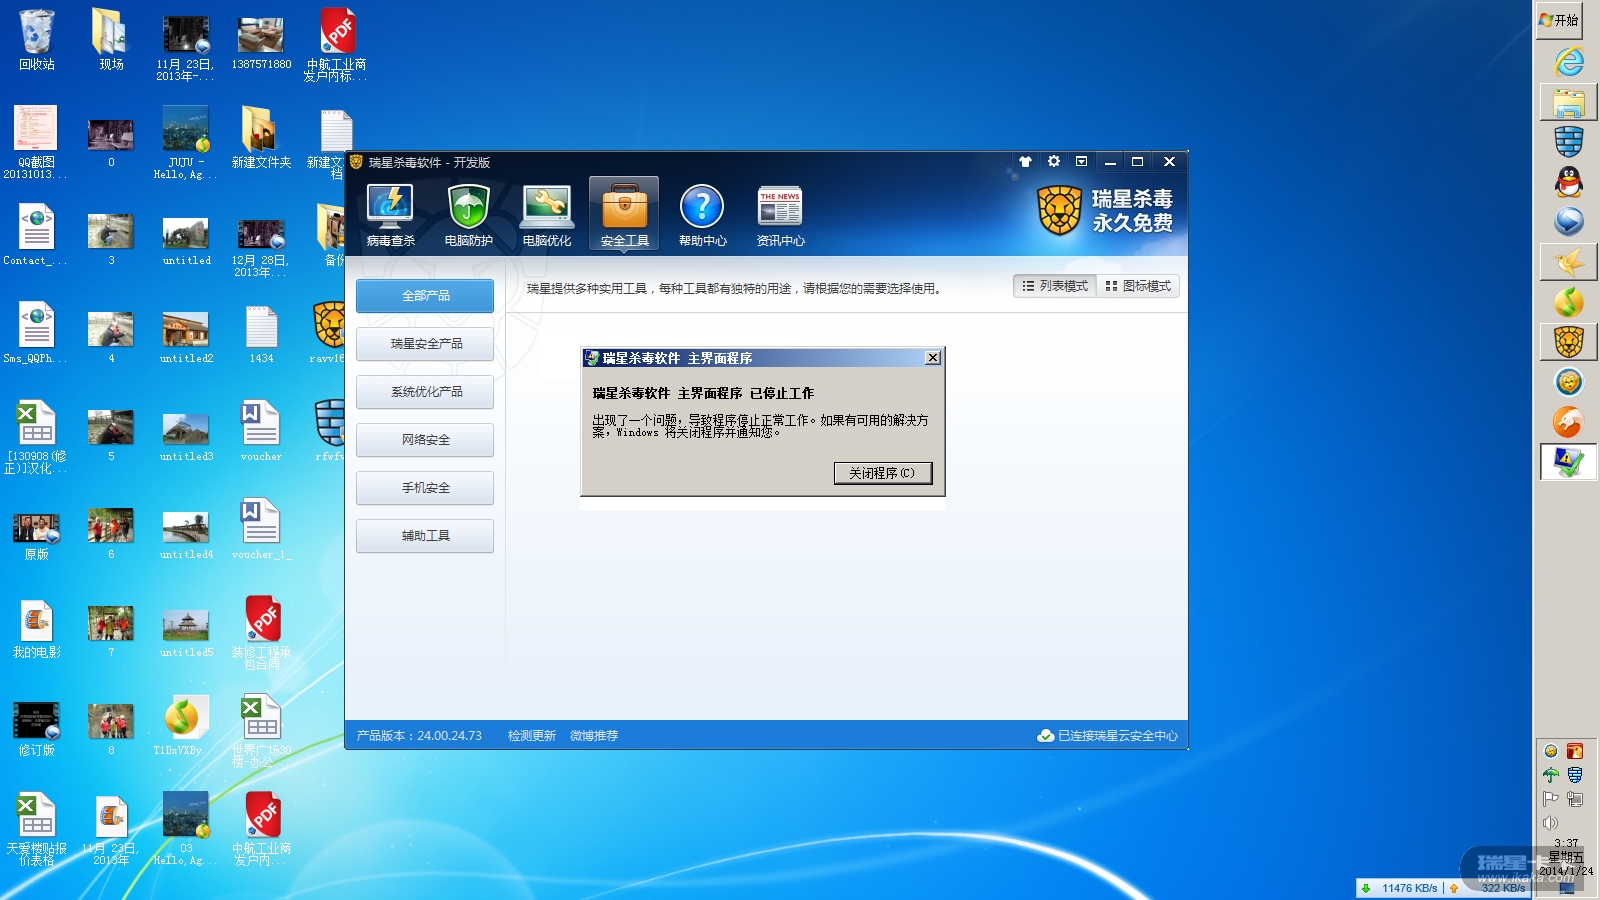The width and height of the screenshot is (1600, 900).
Task: Click the skin (shirt) icon in Rising title bar
Action: tap(1025, 161)
